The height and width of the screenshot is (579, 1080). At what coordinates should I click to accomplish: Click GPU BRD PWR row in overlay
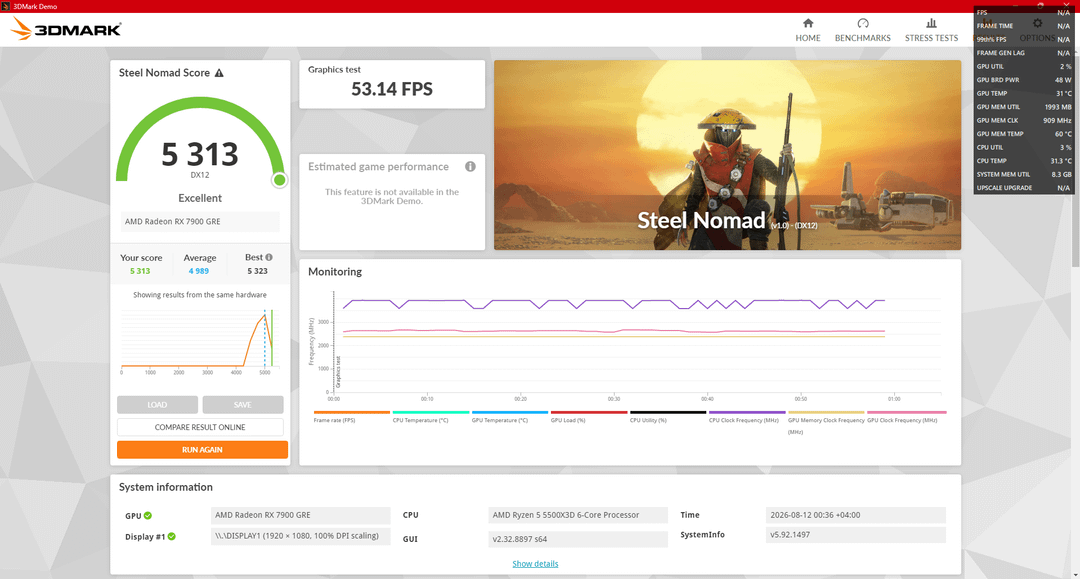pyautogui.click(x=1024, y=80)
